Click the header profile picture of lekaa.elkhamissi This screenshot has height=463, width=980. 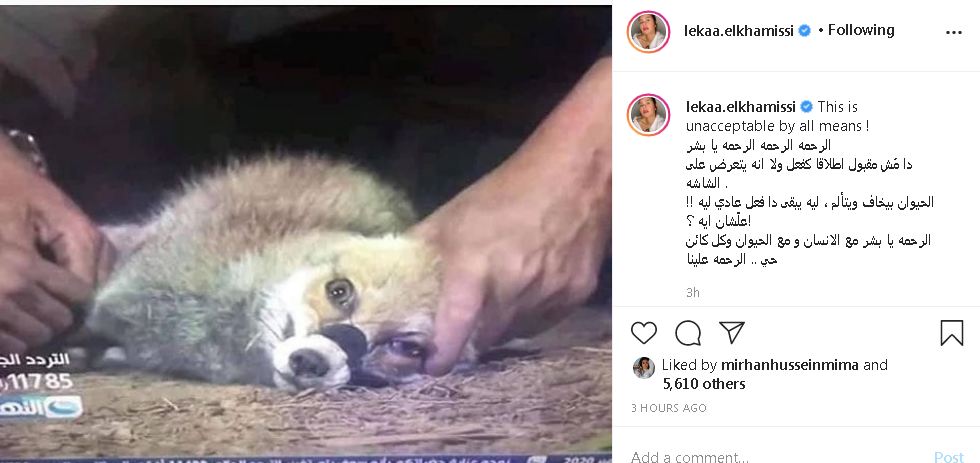648,31
